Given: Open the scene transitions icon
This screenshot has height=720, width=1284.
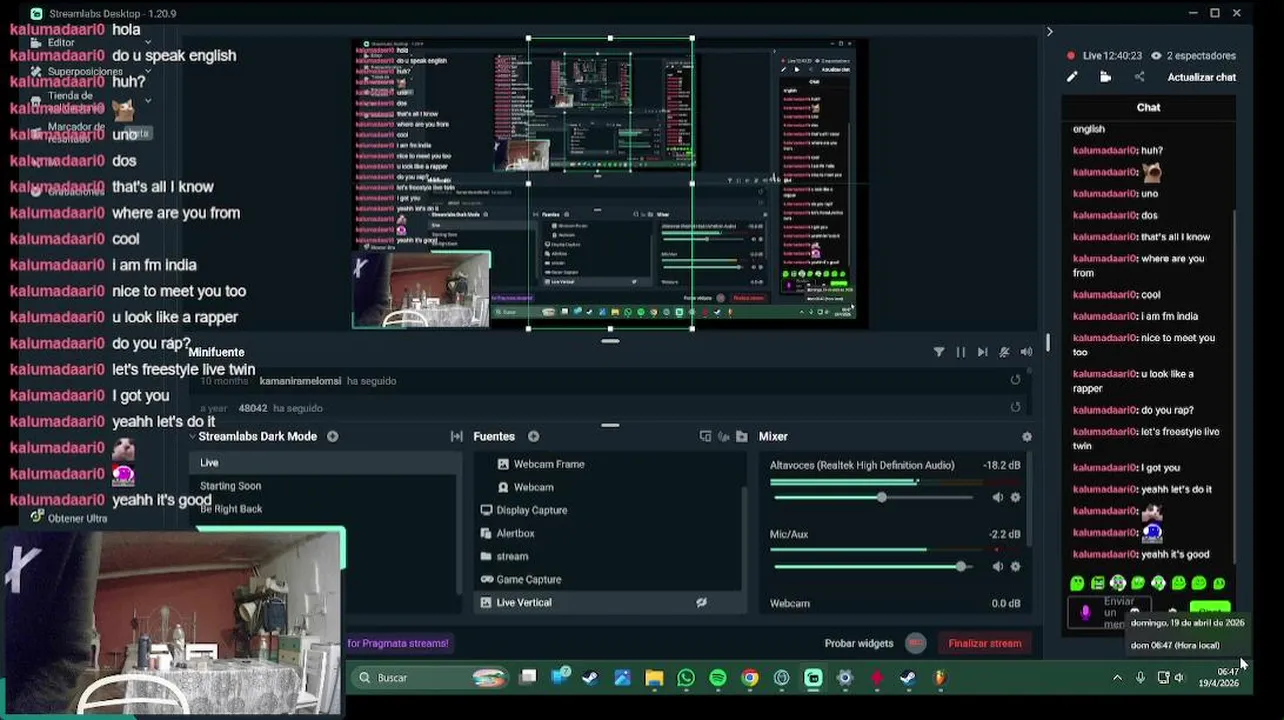Looking at the screenshot, I should click(x=457, y=436).
